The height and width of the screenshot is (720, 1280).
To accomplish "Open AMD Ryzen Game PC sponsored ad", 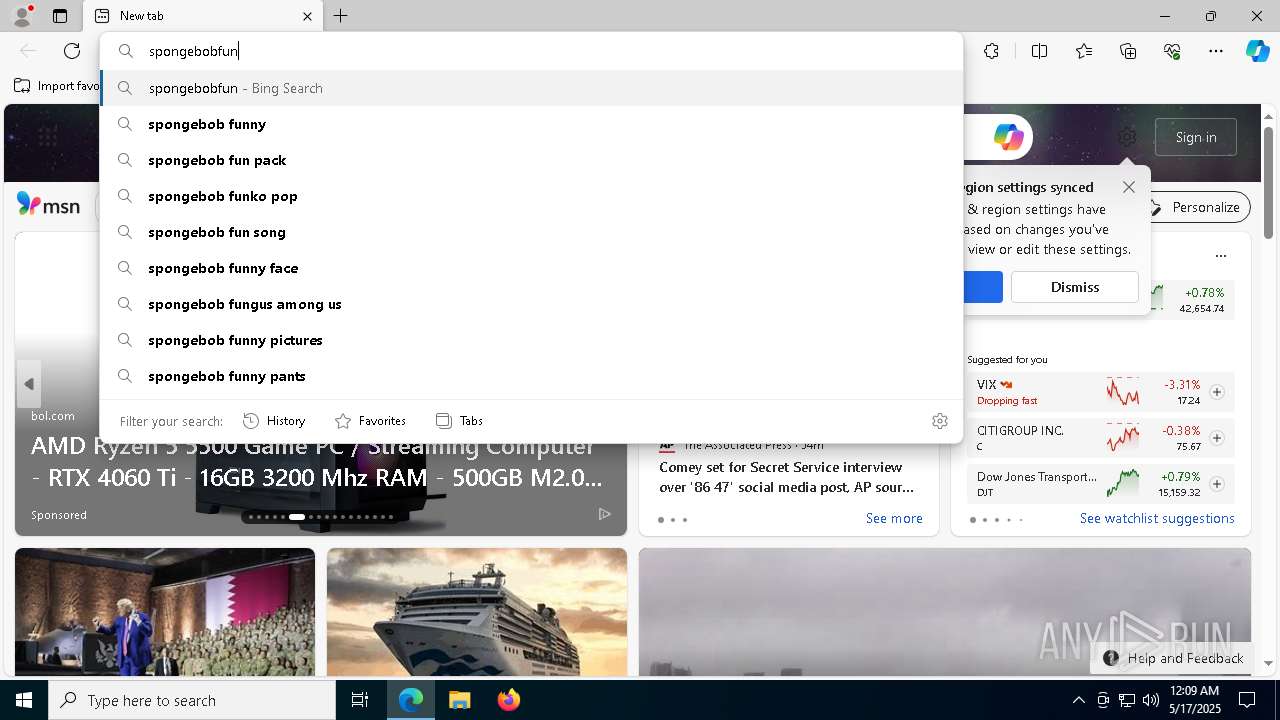I will 317,462.
